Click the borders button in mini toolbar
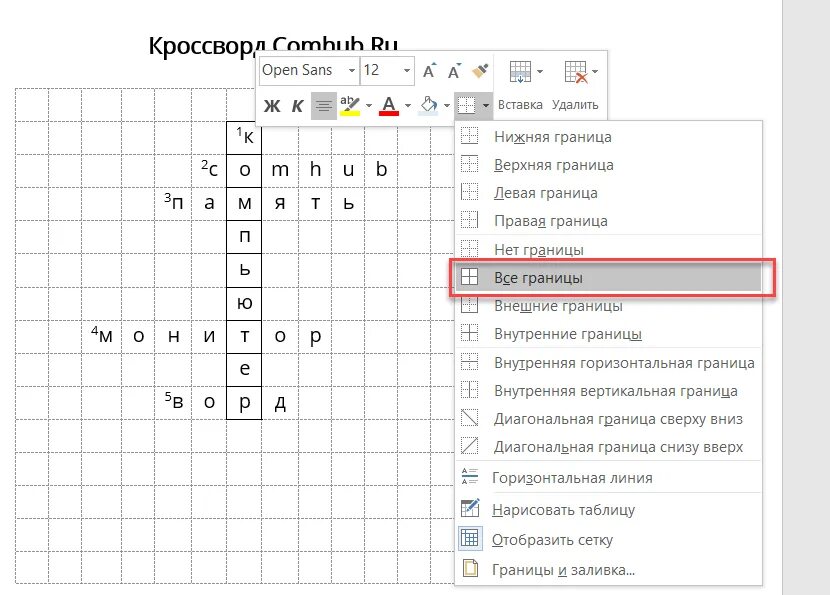The image size is (830, 595). pyautogui.click(x=467, y=106)
